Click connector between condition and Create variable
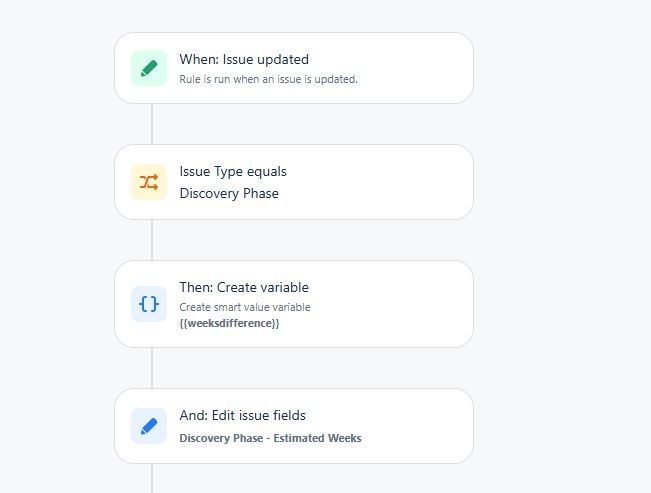The image size is (651, 493). click(152, 240)
